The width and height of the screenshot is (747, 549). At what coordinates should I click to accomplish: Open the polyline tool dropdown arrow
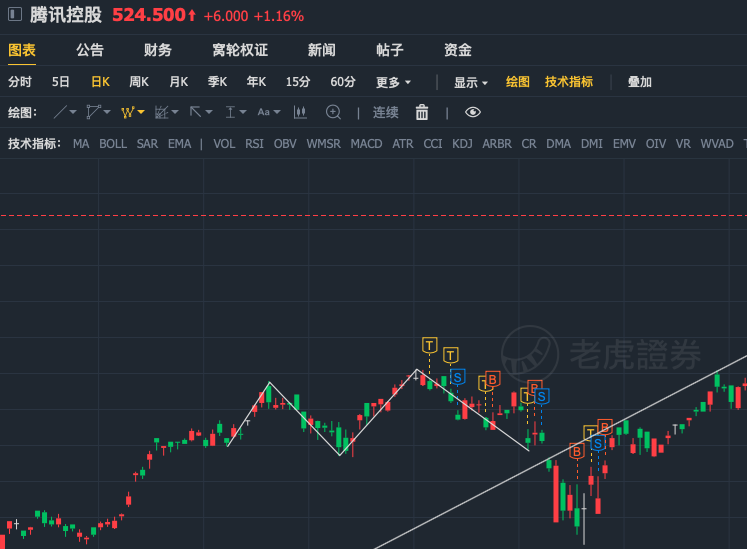pos(107,112)
